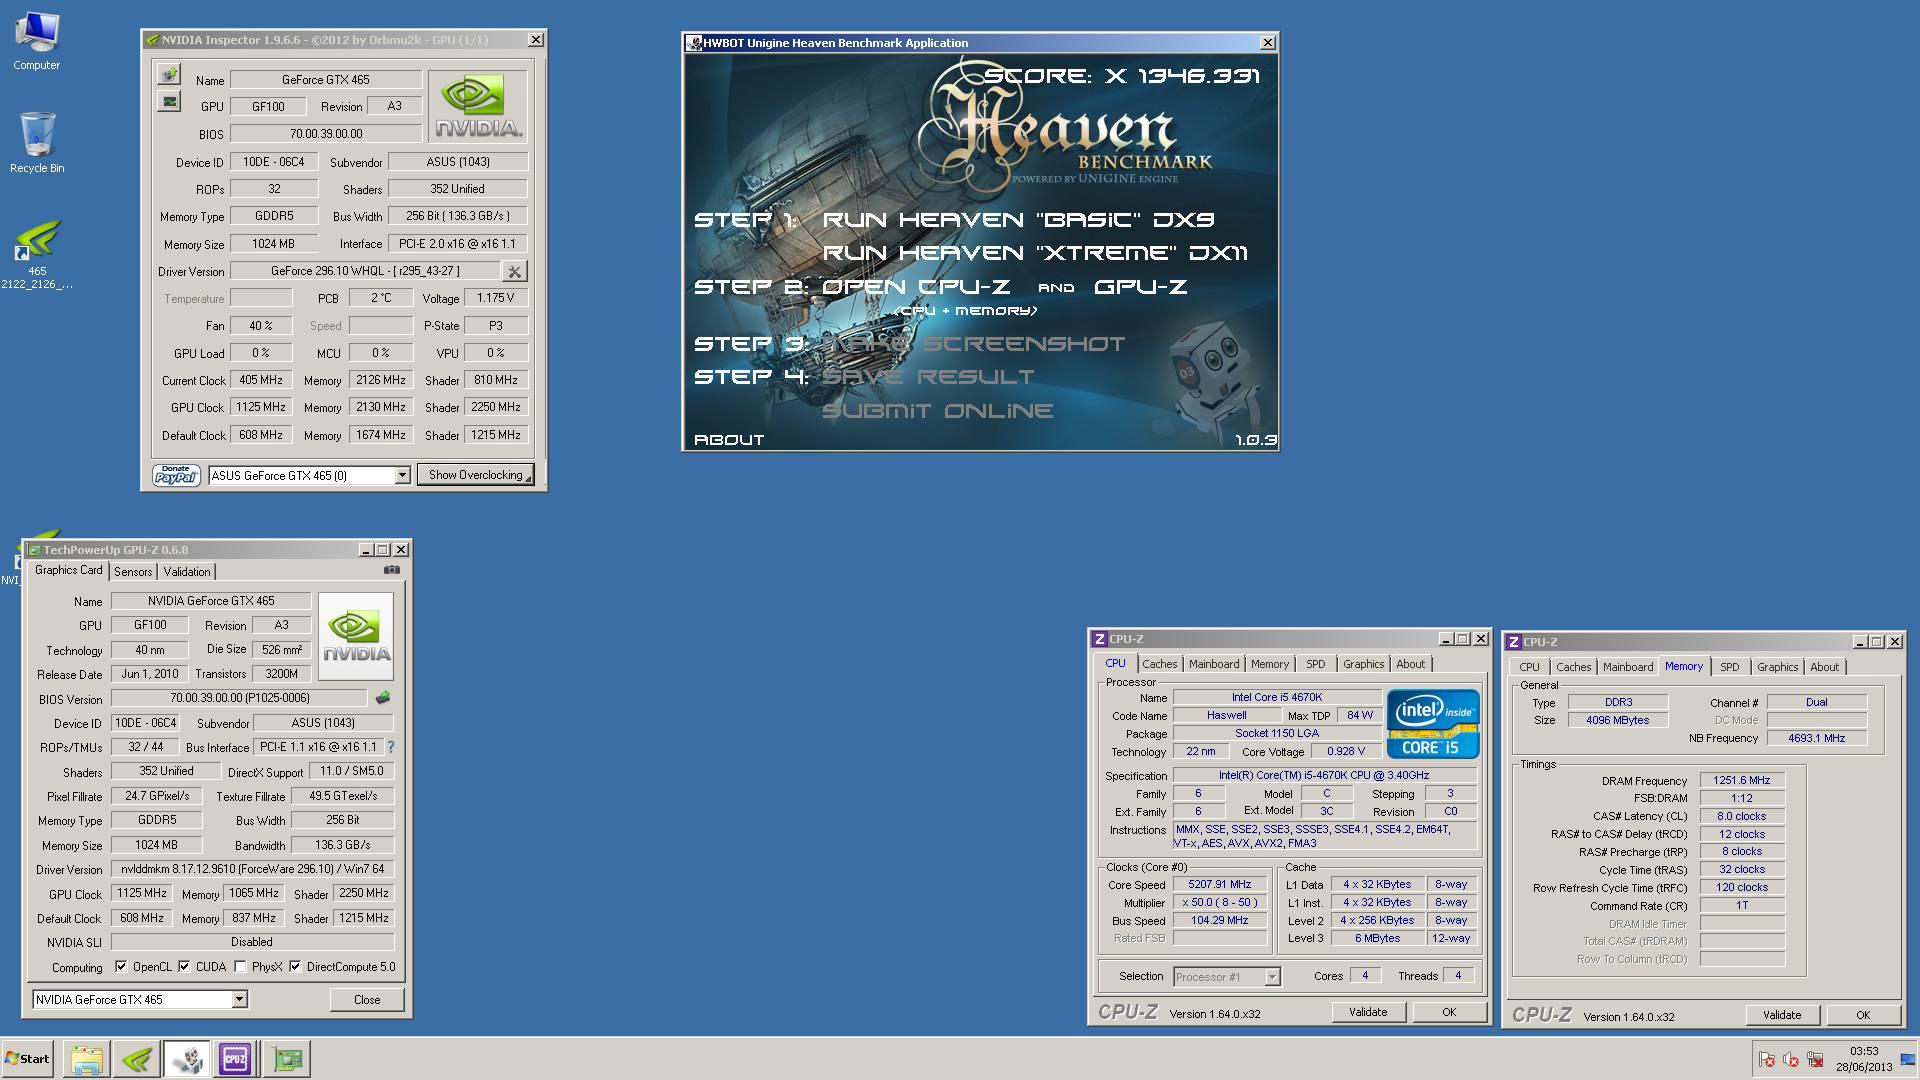The height and width of the screenshot is (1080, 1920).
Task: Click Open CPU-Z in Heaven step 2
Action: [918, 286]
